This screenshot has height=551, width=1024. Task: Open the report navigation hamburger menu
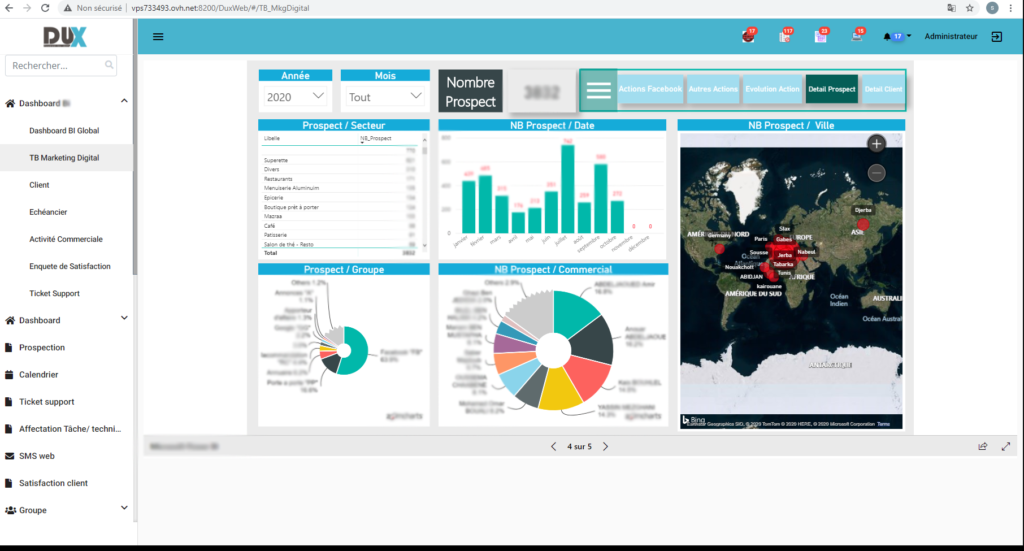(x=598, y=89)
